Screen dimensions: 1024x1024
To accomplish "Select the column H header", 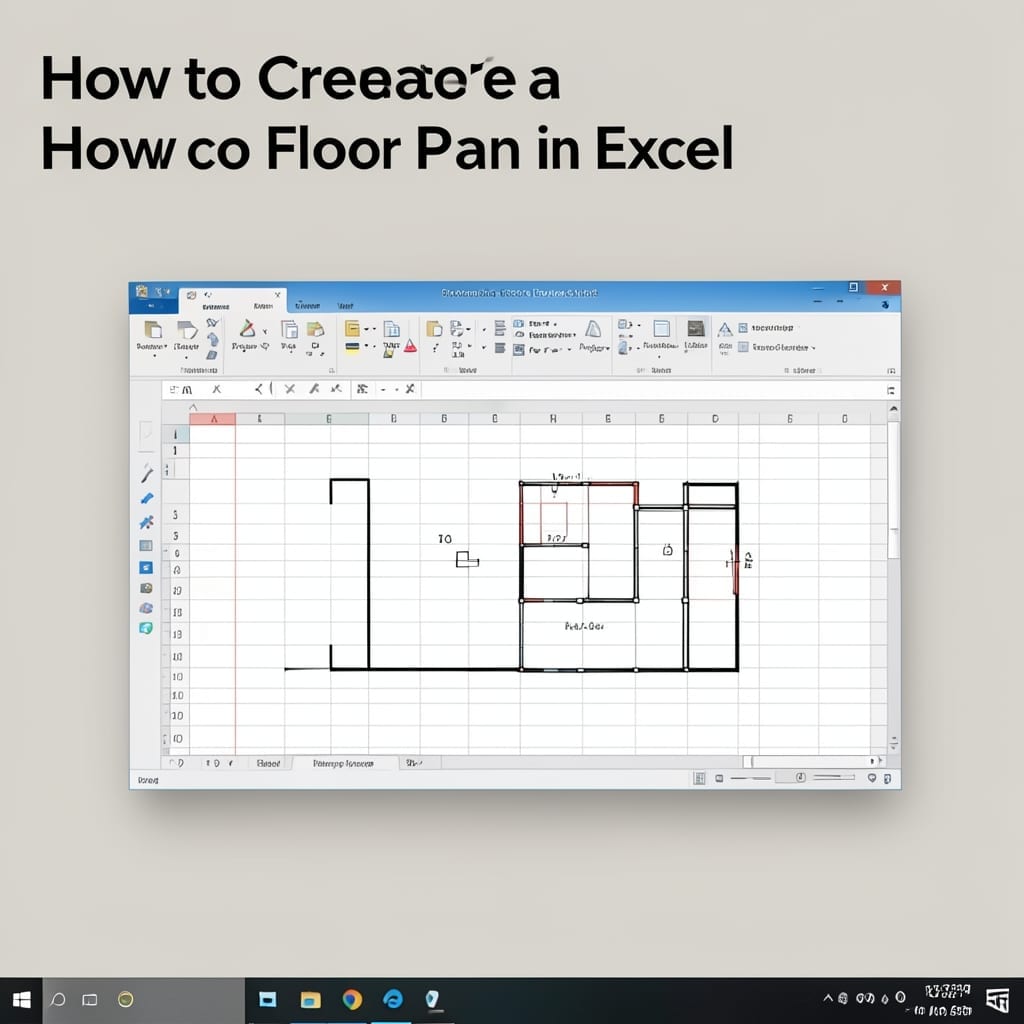I will (552, 419).
